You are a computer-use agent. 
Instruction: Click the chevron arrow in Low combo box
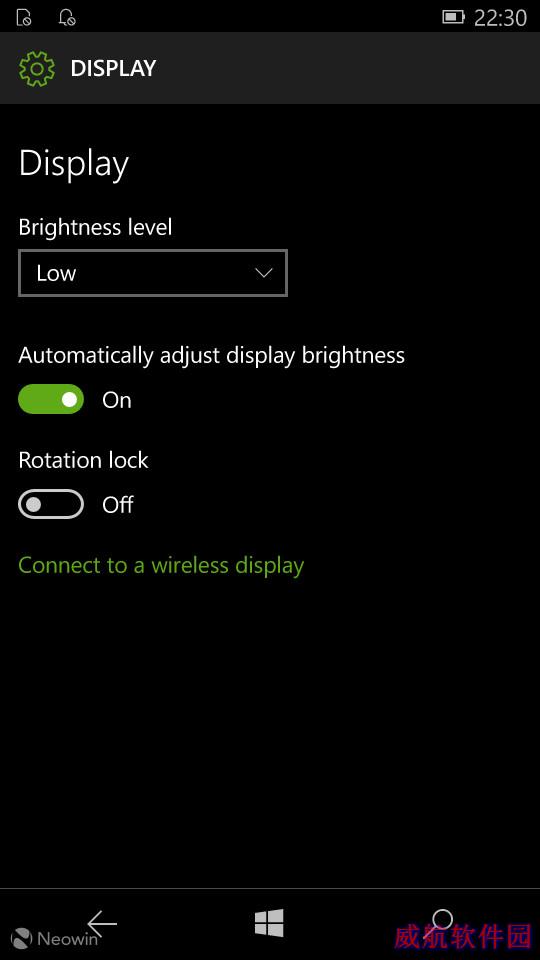click(264, 273)
